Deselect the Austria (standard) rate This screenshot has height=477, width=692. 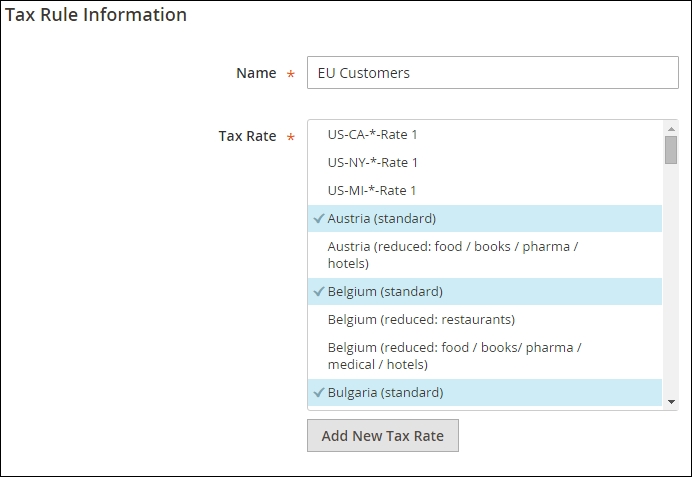[381, 218]
